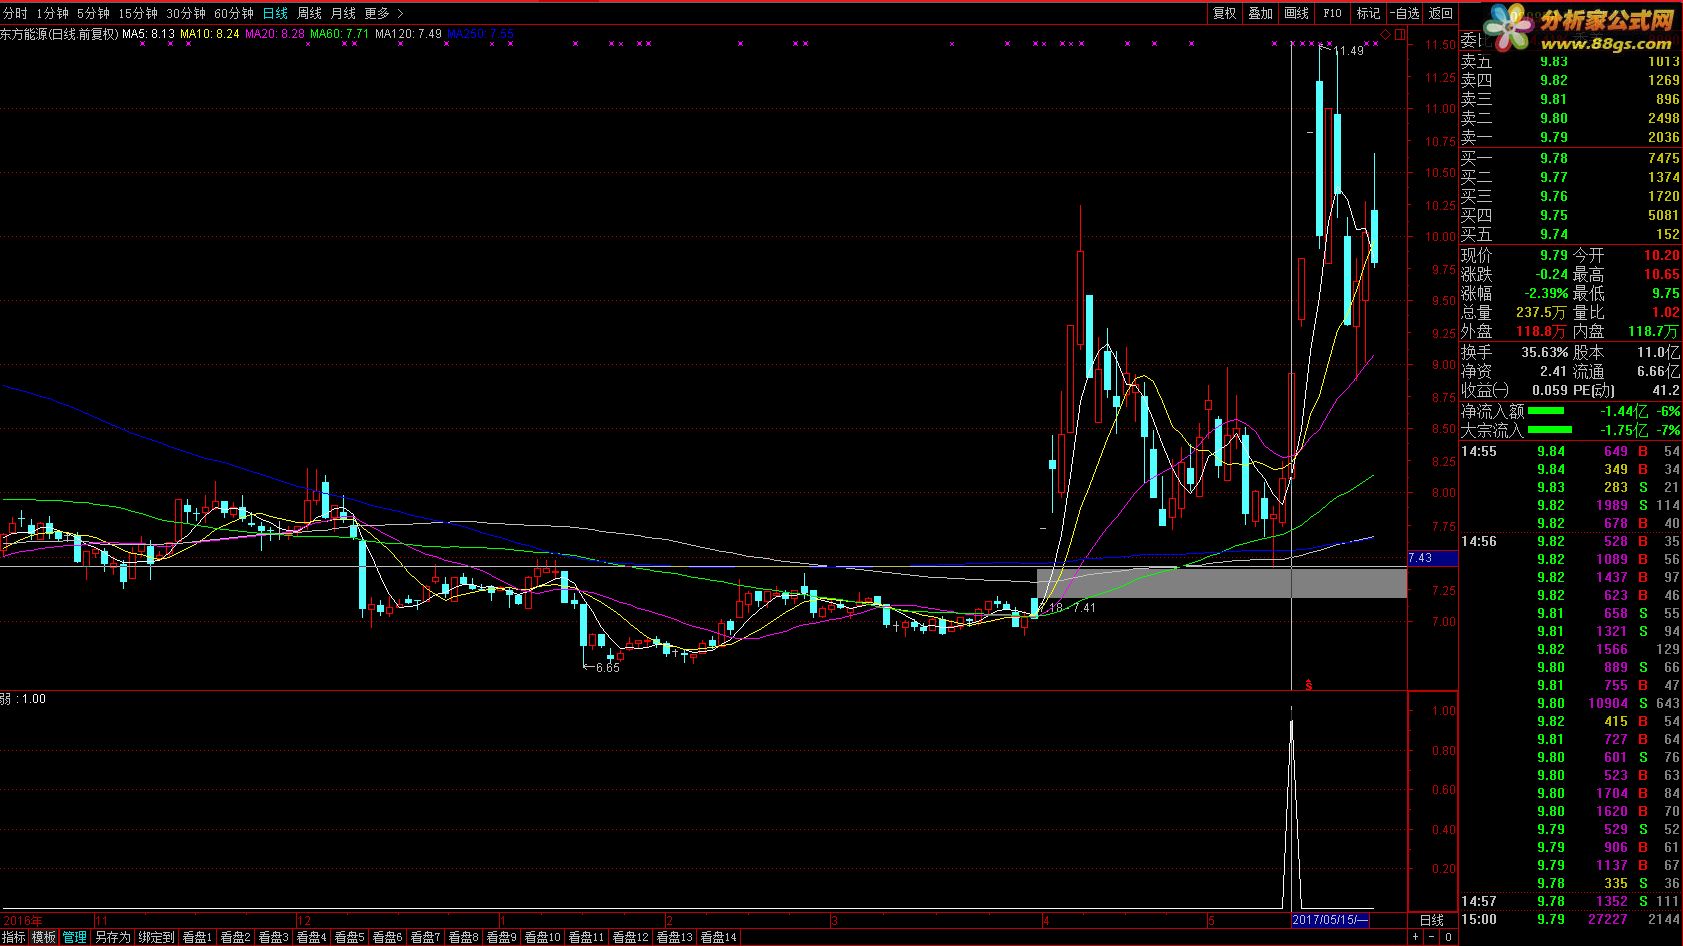This screenshot has height=946, width=1683.
Task: Click the 0 reset zoom button
Action: point(1448,937)
